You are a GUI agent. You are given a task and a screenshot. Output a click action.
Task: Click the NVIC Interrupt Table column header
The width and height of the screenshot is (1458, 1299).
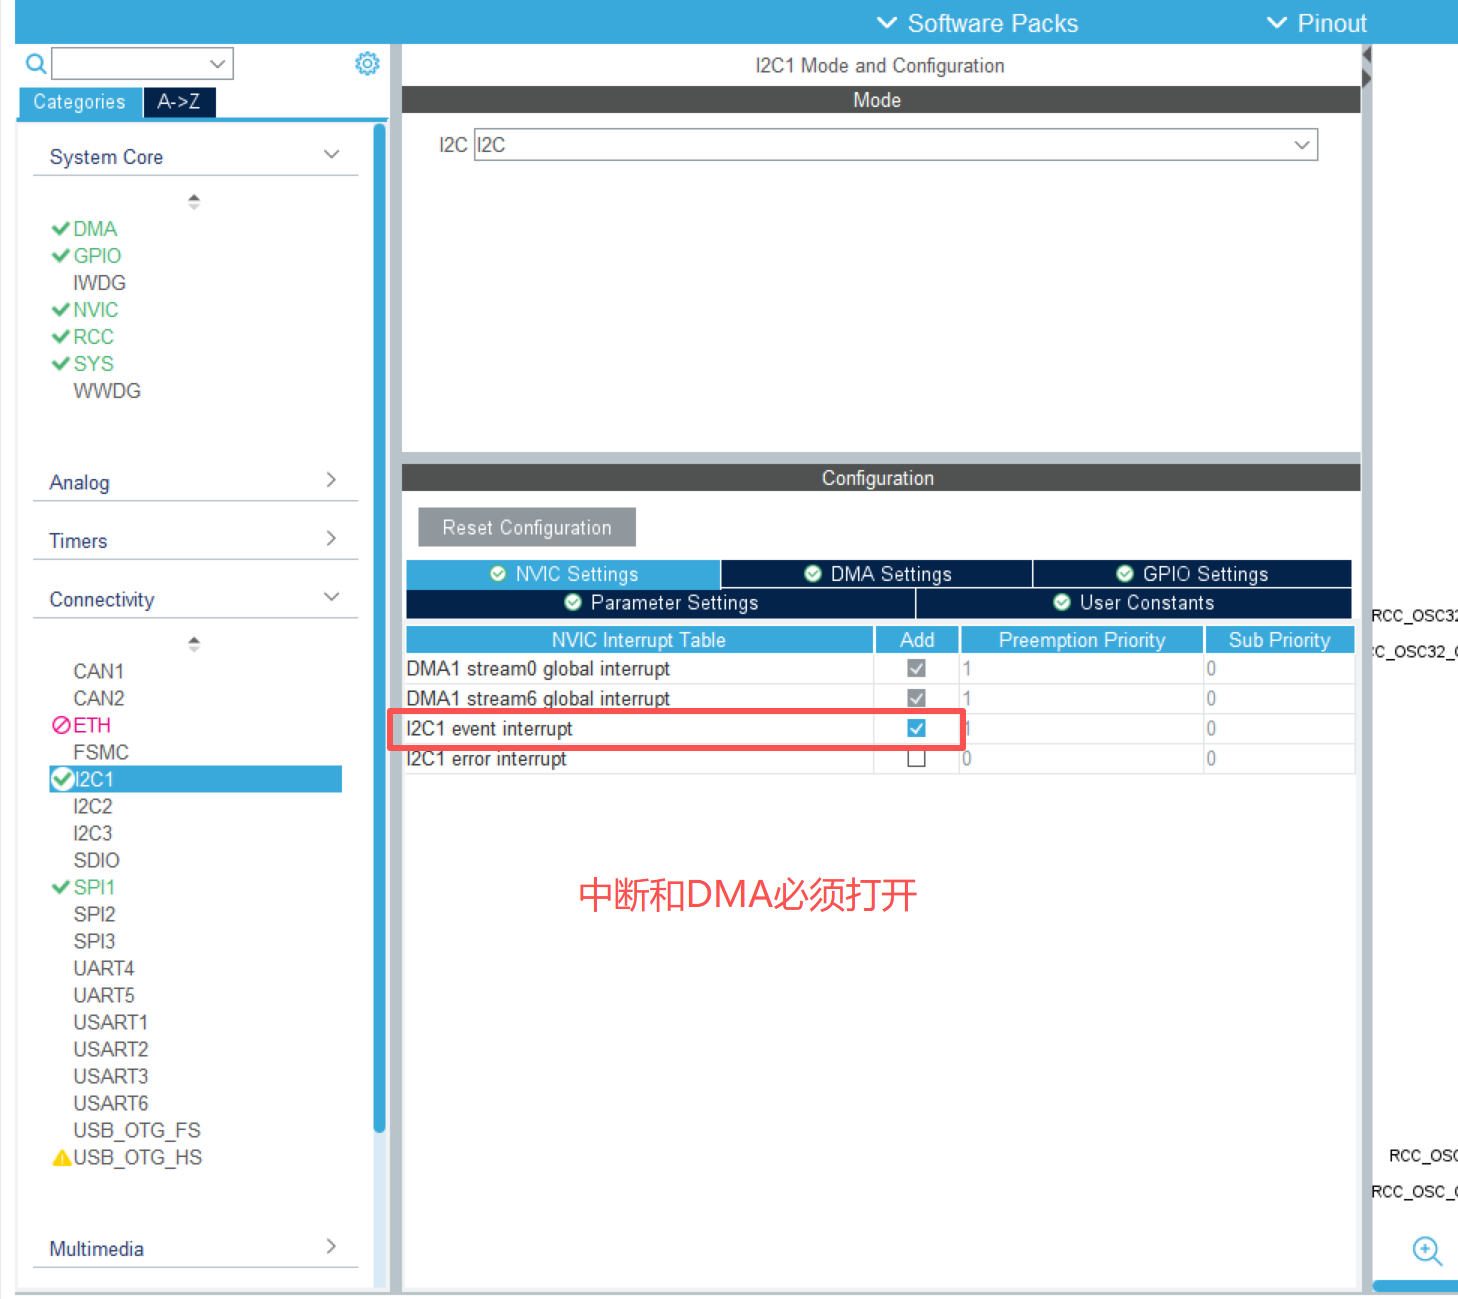(x=639, y=640)
